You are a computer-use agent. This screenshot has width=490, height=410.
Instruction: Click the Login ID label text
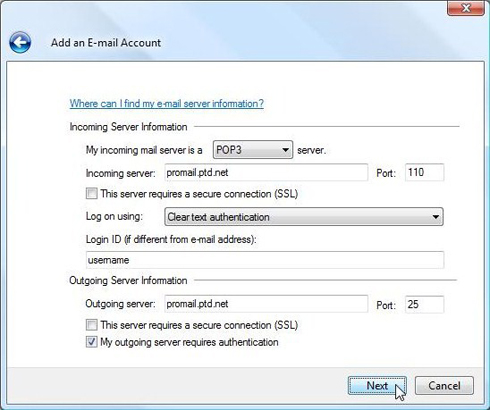pyautogui.click(x=171, y=239)
